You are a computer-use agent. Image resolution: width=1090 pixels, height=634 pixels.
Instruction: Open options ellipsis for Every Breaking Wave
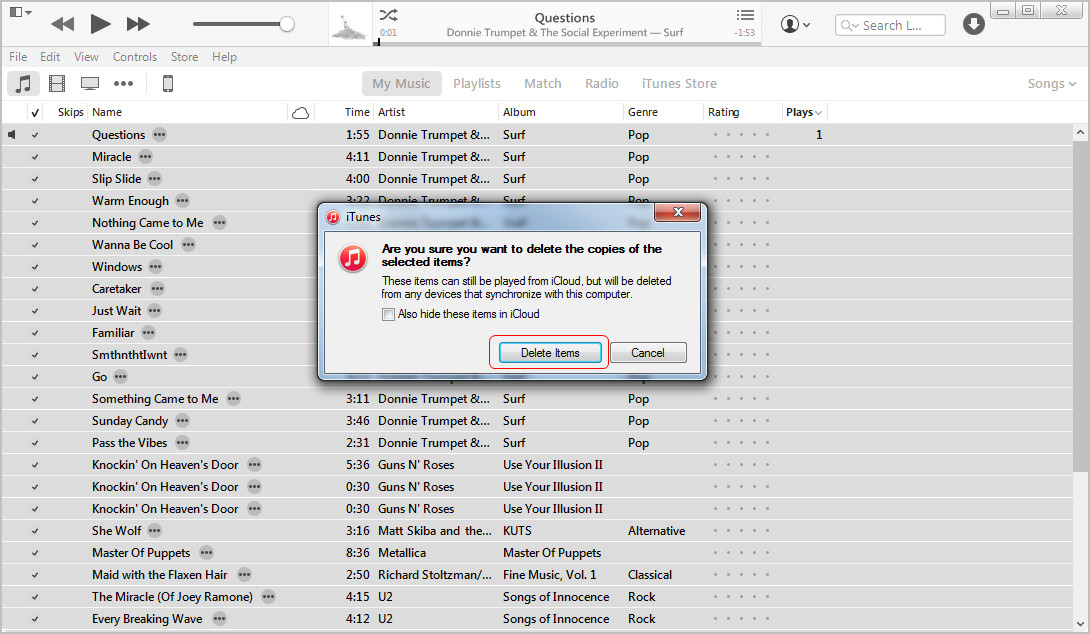[x=219, y=619]
